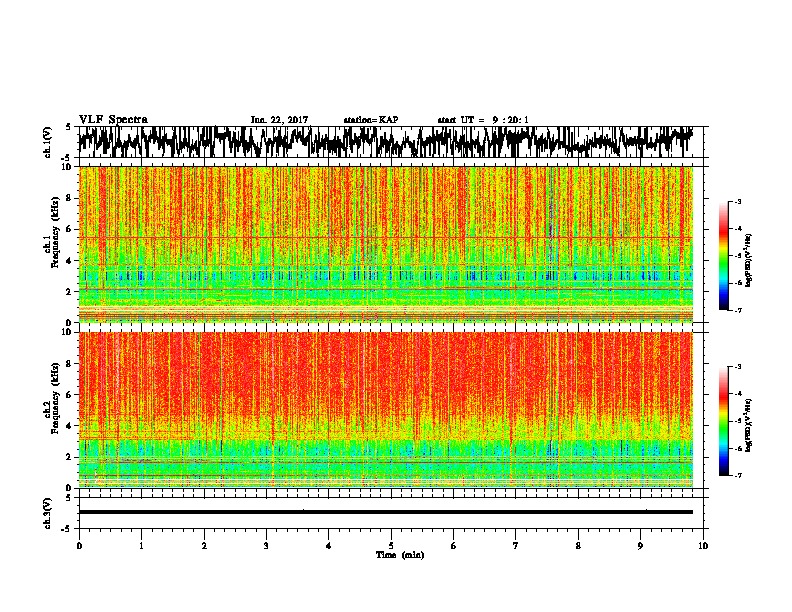792x612 pixels.
Task: Click the 10 minute tick label on time axis
Action: click(703, 546)
